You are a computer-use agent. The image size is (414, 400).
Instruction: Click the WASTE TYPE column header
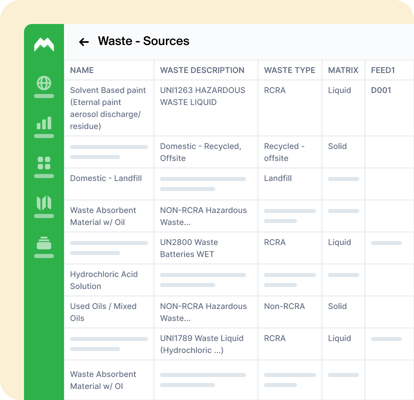pos(289,70)
